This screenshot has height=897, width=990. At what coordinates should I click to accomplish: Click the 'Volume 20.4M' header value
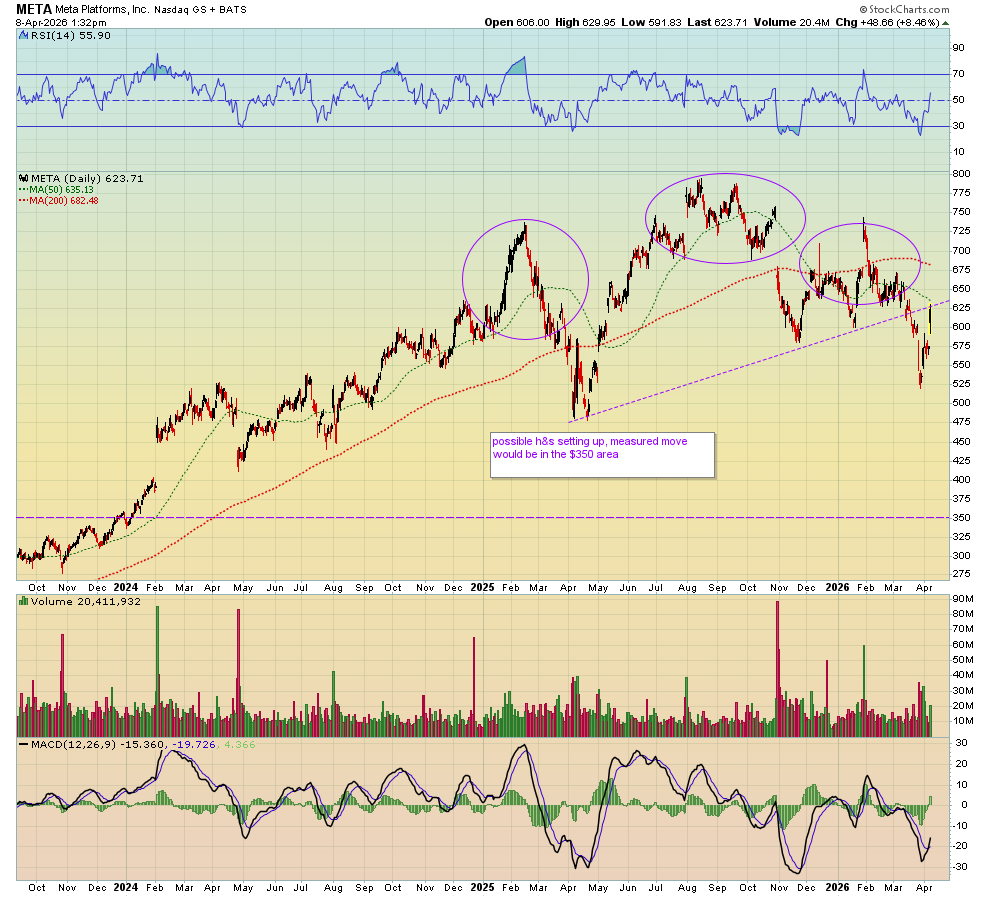pos(792,22)
